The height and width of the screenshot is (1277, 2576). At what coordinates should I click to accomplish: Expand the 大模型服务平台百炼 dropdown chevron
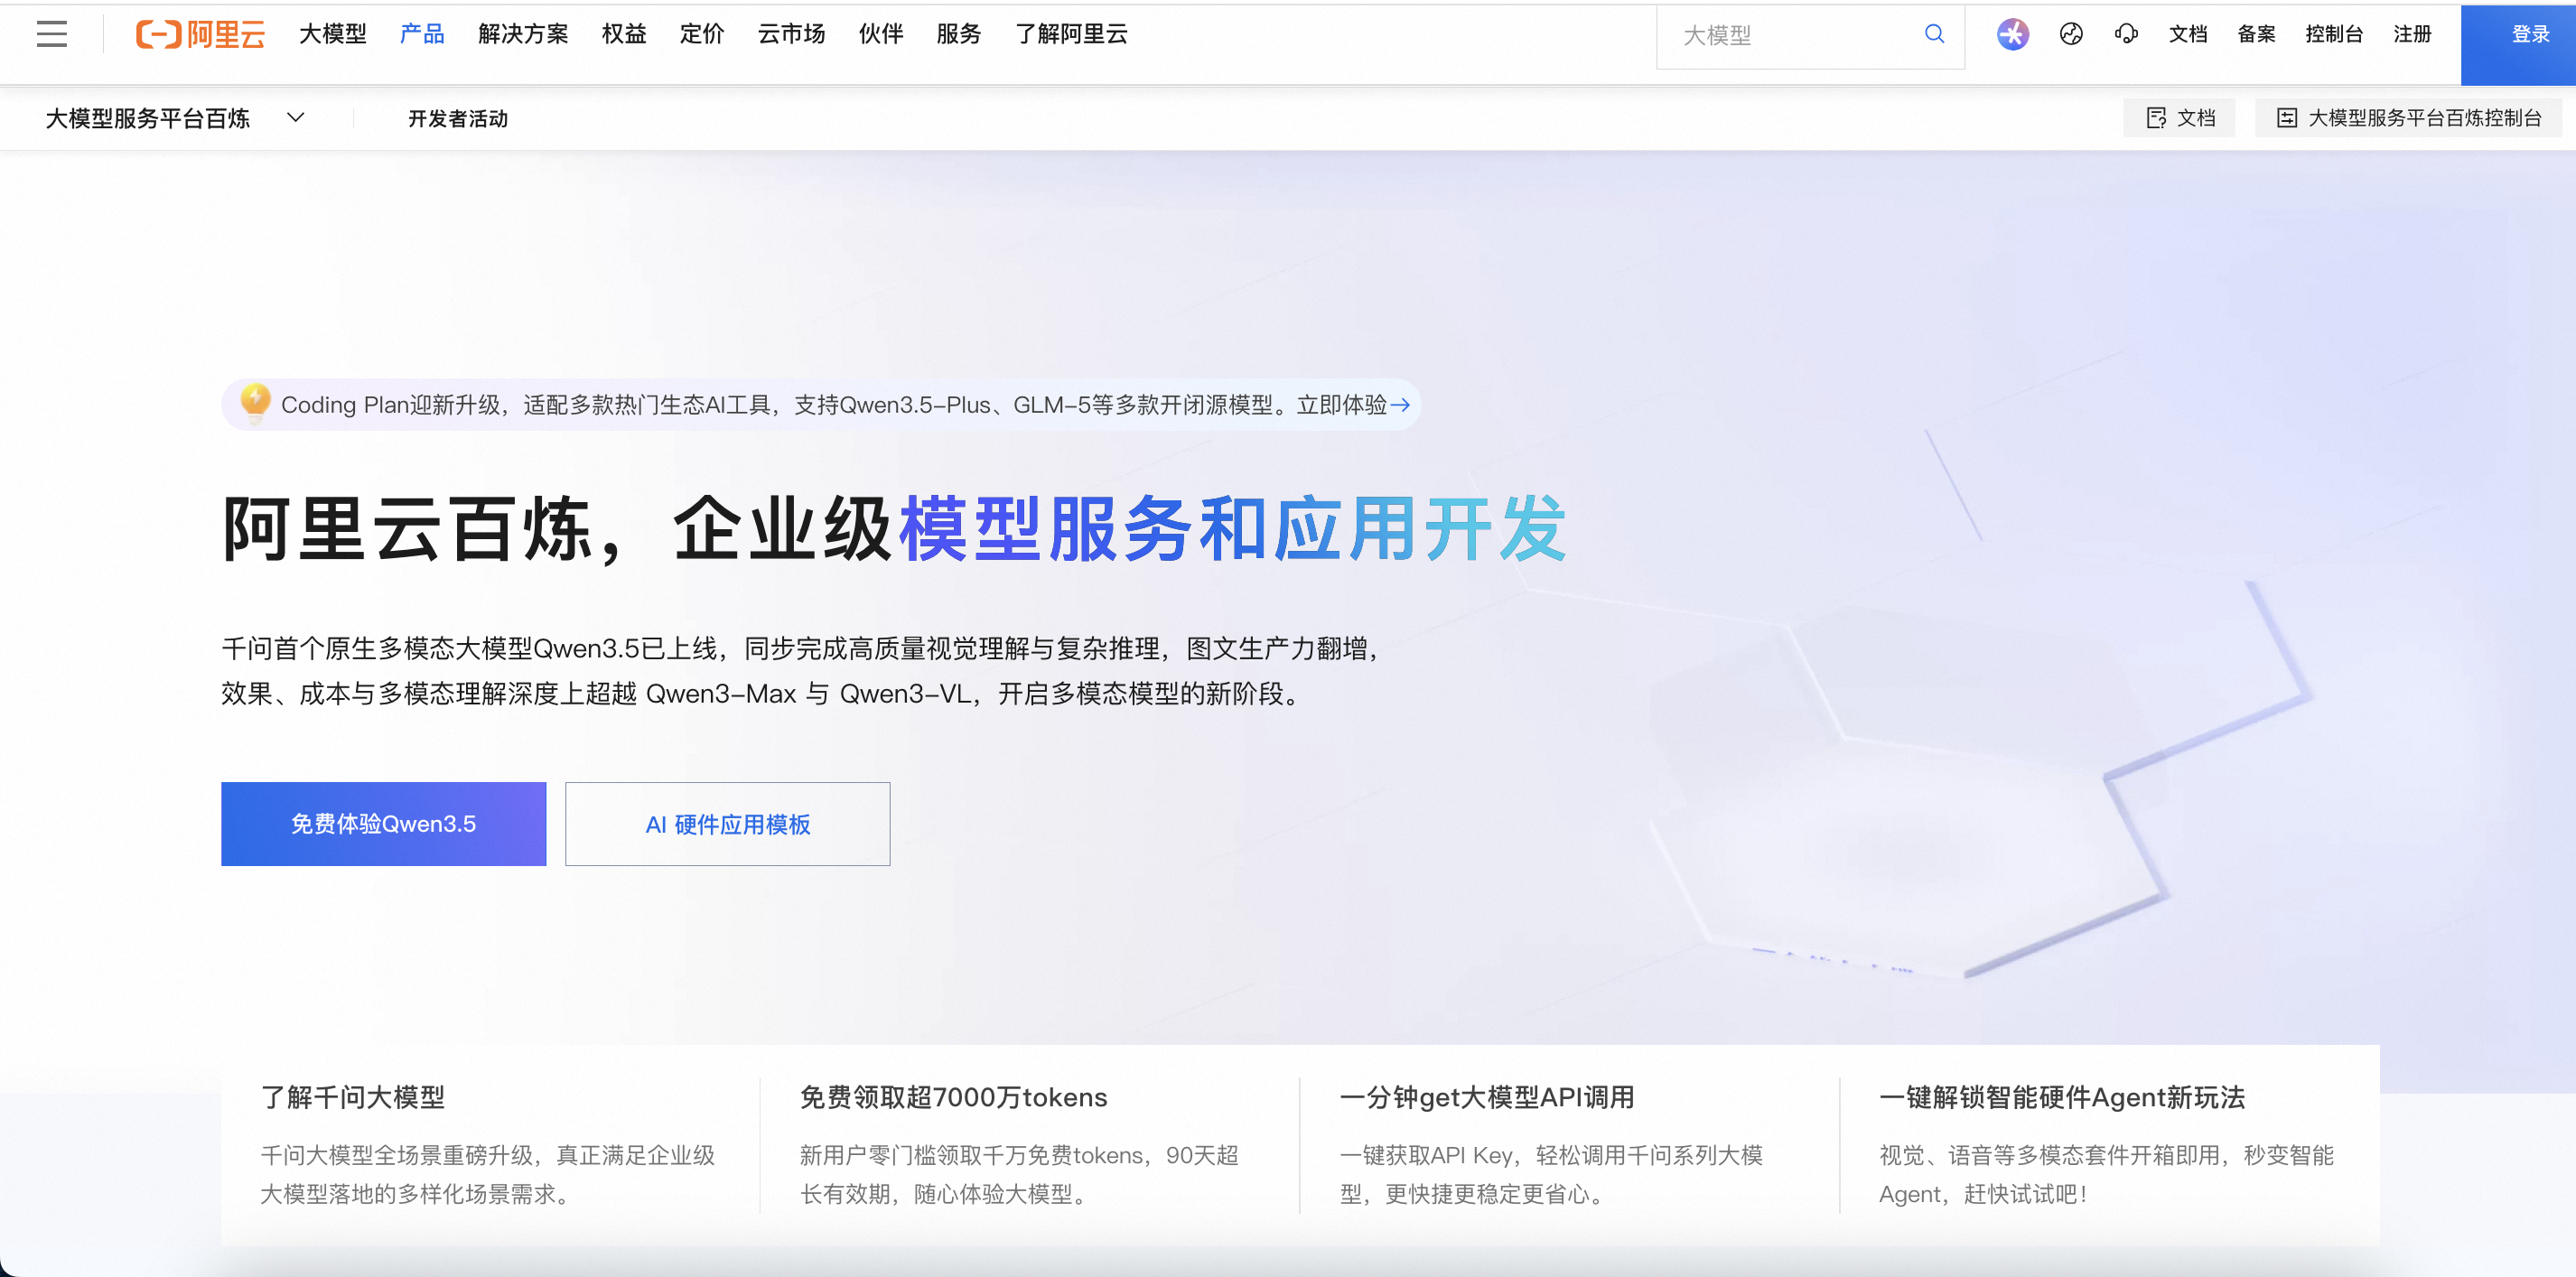(295, 117)
